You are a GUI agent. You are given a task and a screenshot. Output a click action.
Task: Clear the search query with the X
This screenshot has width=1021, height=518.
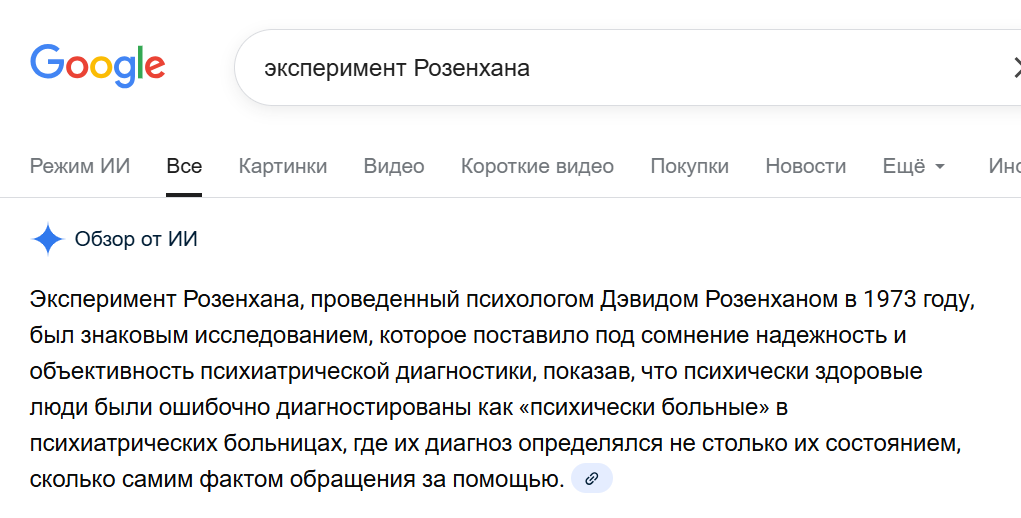pos(1014,68)
